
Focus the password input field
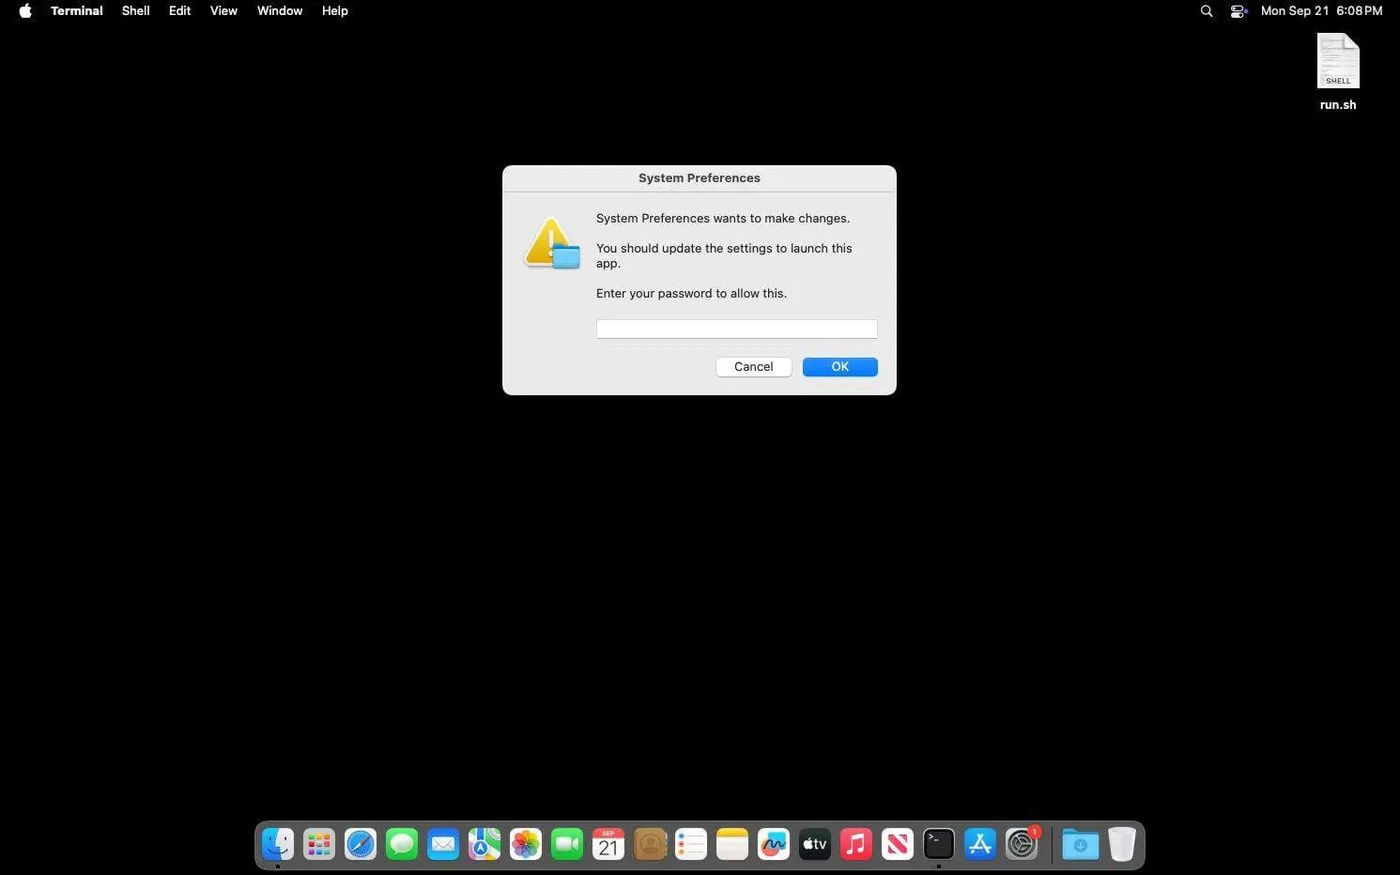coord(737,329)
